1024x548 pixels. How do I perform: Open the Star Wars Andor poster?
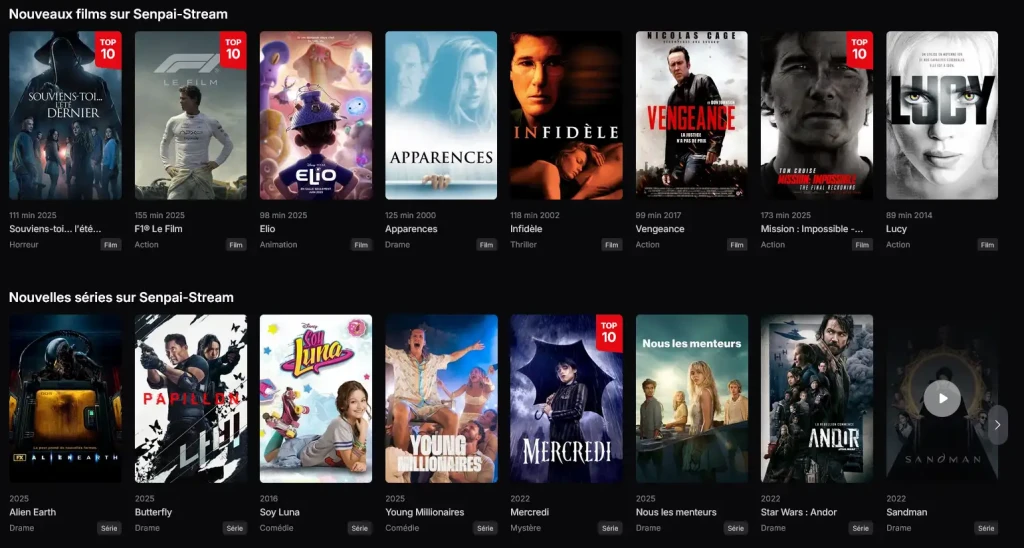[x=817, y=398]
